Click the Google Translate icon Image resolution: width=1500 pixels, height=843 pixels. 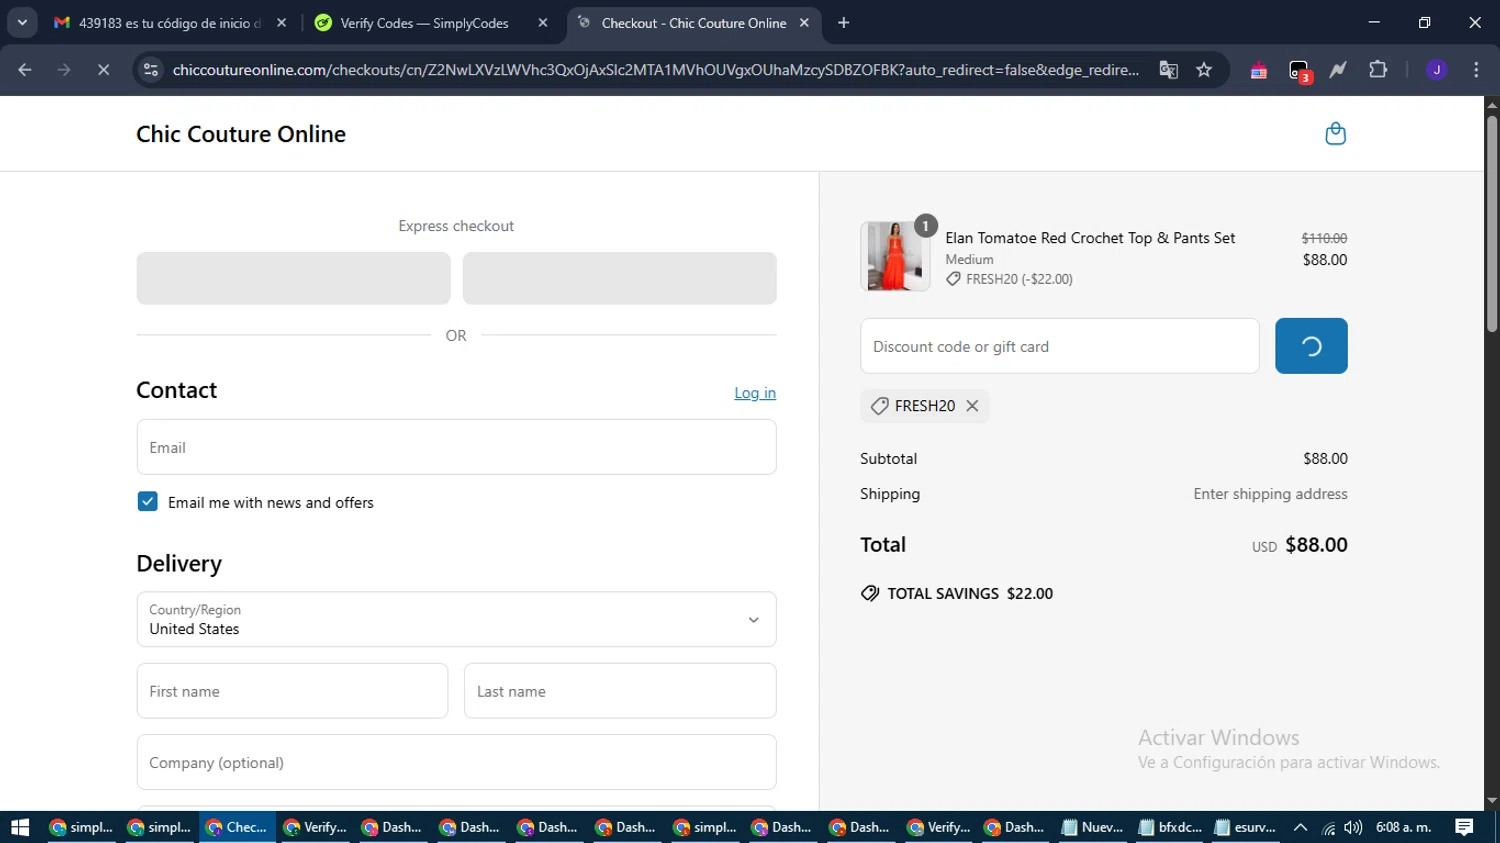click(1168, 70)
